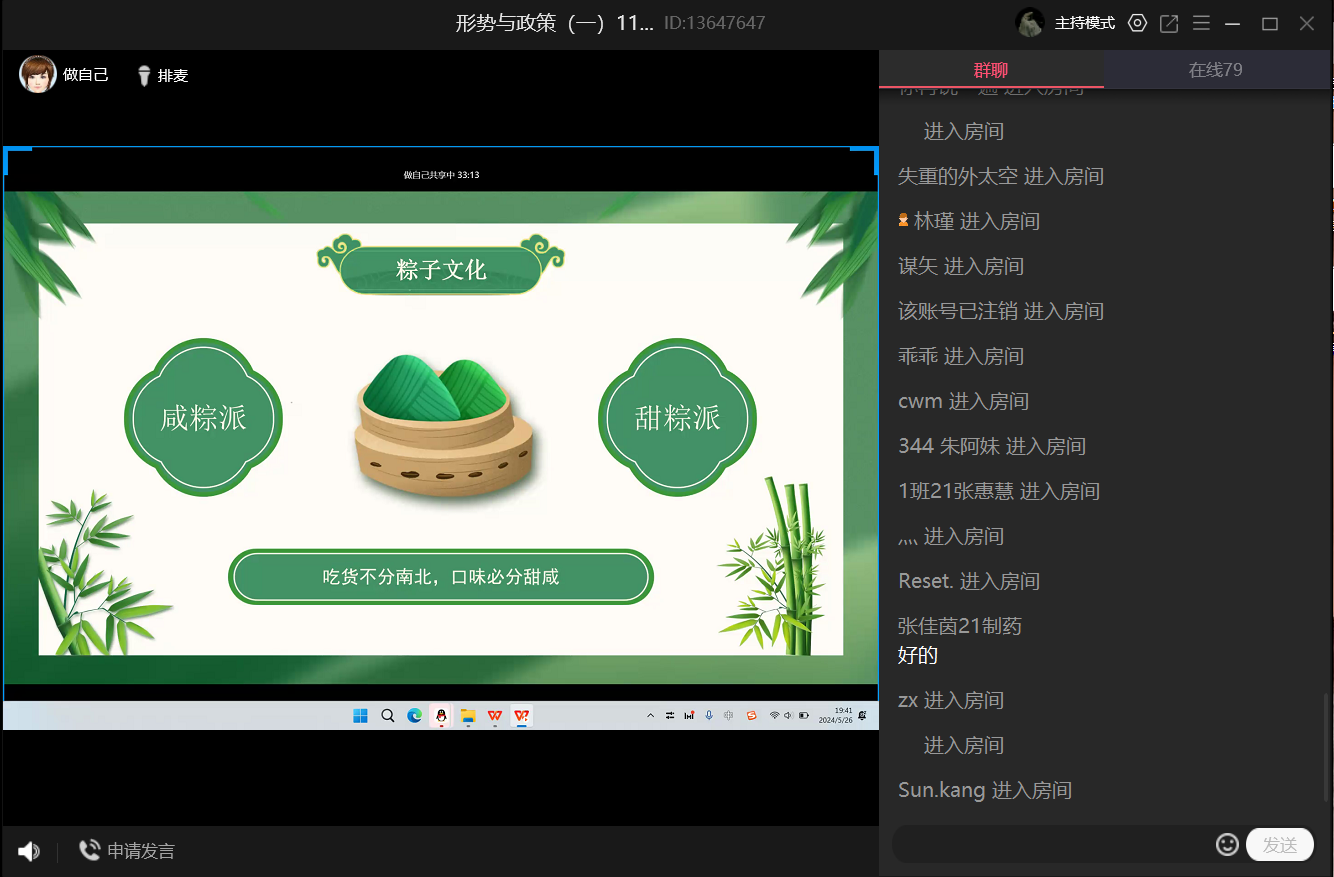Click the 做自己 presenter avatar
This screenshot has width=1334, height=877.
(x=38, y=75)
